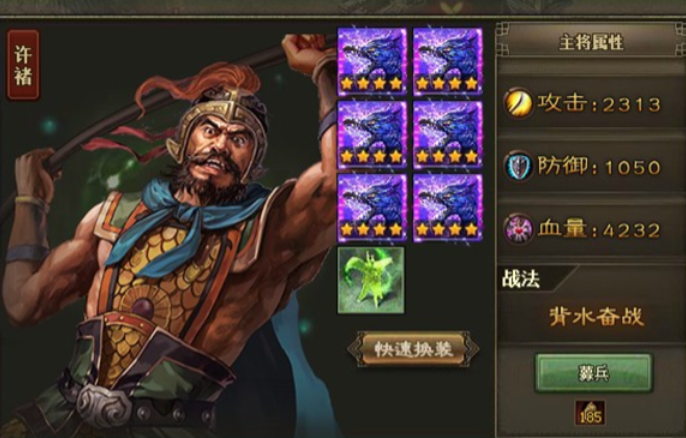The height and width of the screenshot is (438, 686).
Task: Tap the green warrior troop icon
Action: 371,280
